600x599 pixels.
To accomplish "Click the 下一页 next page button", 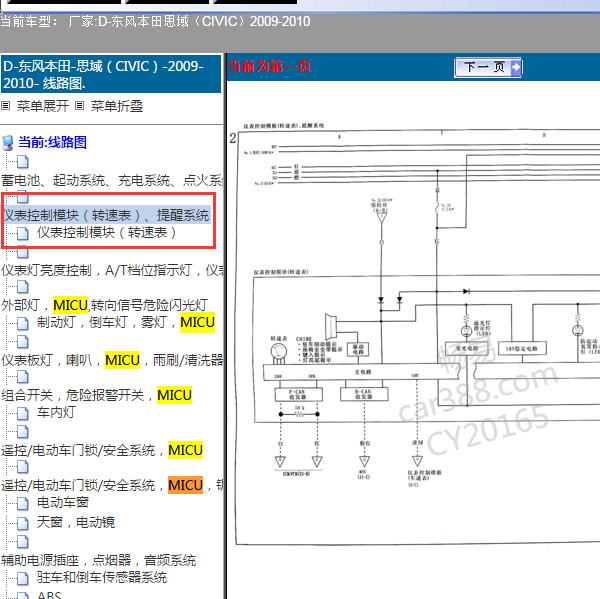I will coord(488,68).
